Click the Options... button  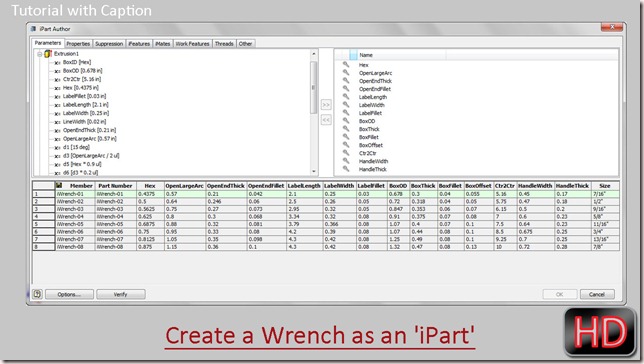pyautogui.click(x=69, y=294)
